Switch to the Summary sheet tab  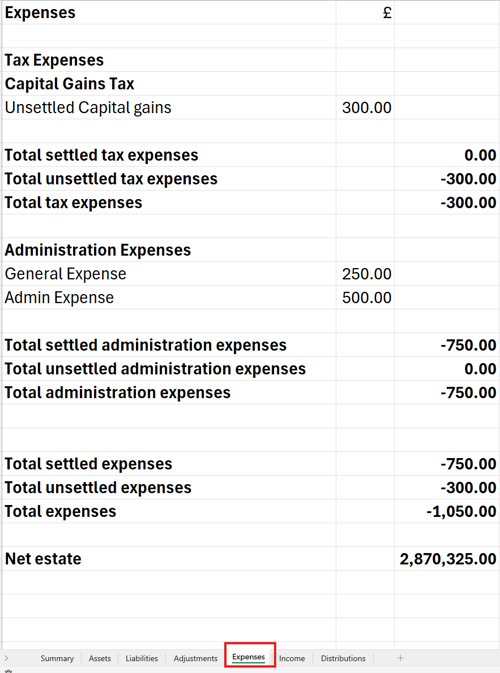point(57,658)
